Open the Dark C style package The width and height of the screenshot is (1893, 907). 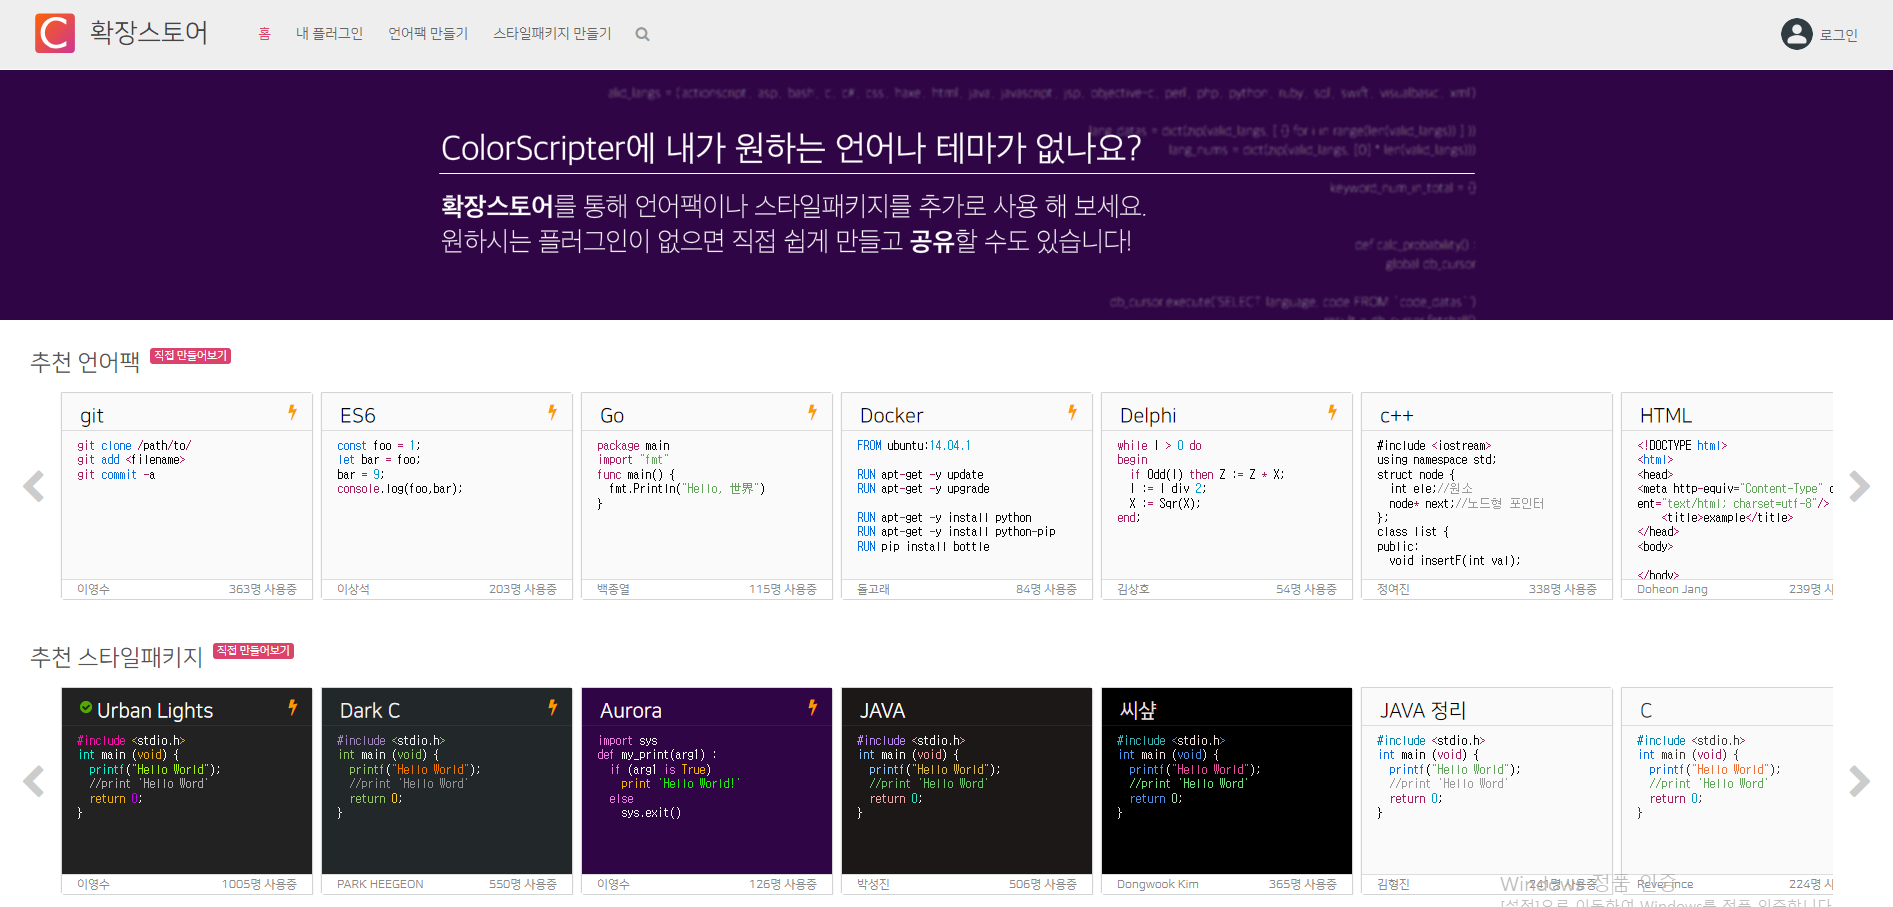point(447,791)
